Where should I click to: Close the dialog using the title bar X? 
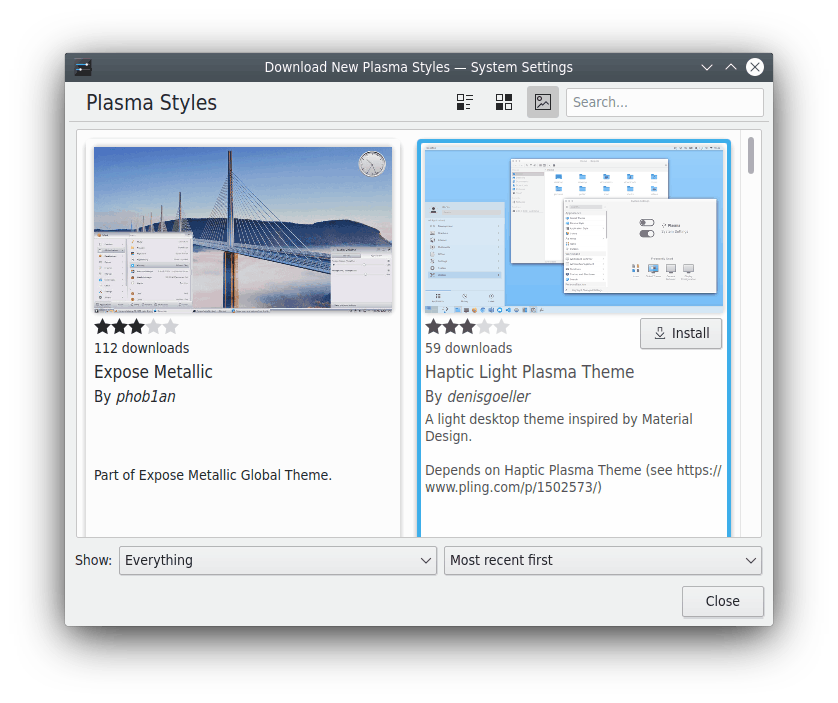pos(755,67)
